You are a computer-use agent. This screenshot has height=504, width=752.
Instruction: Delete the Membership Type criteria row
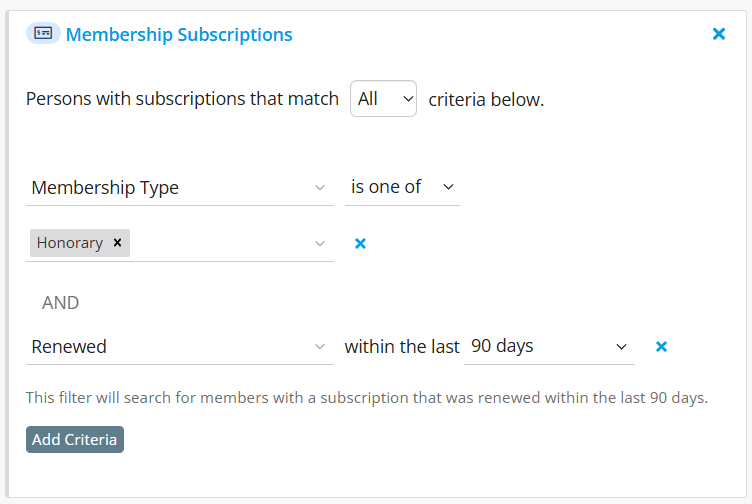pyautogui.click(x=360, y=244)
